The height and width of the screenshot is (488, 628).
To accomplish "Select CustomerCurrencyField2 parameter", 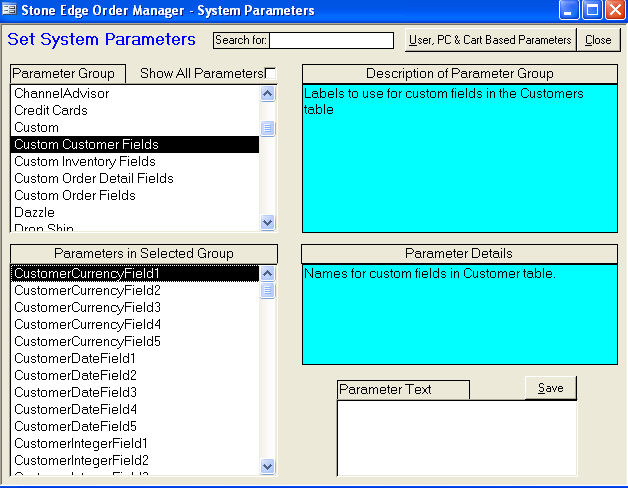I will pos(135,290).
